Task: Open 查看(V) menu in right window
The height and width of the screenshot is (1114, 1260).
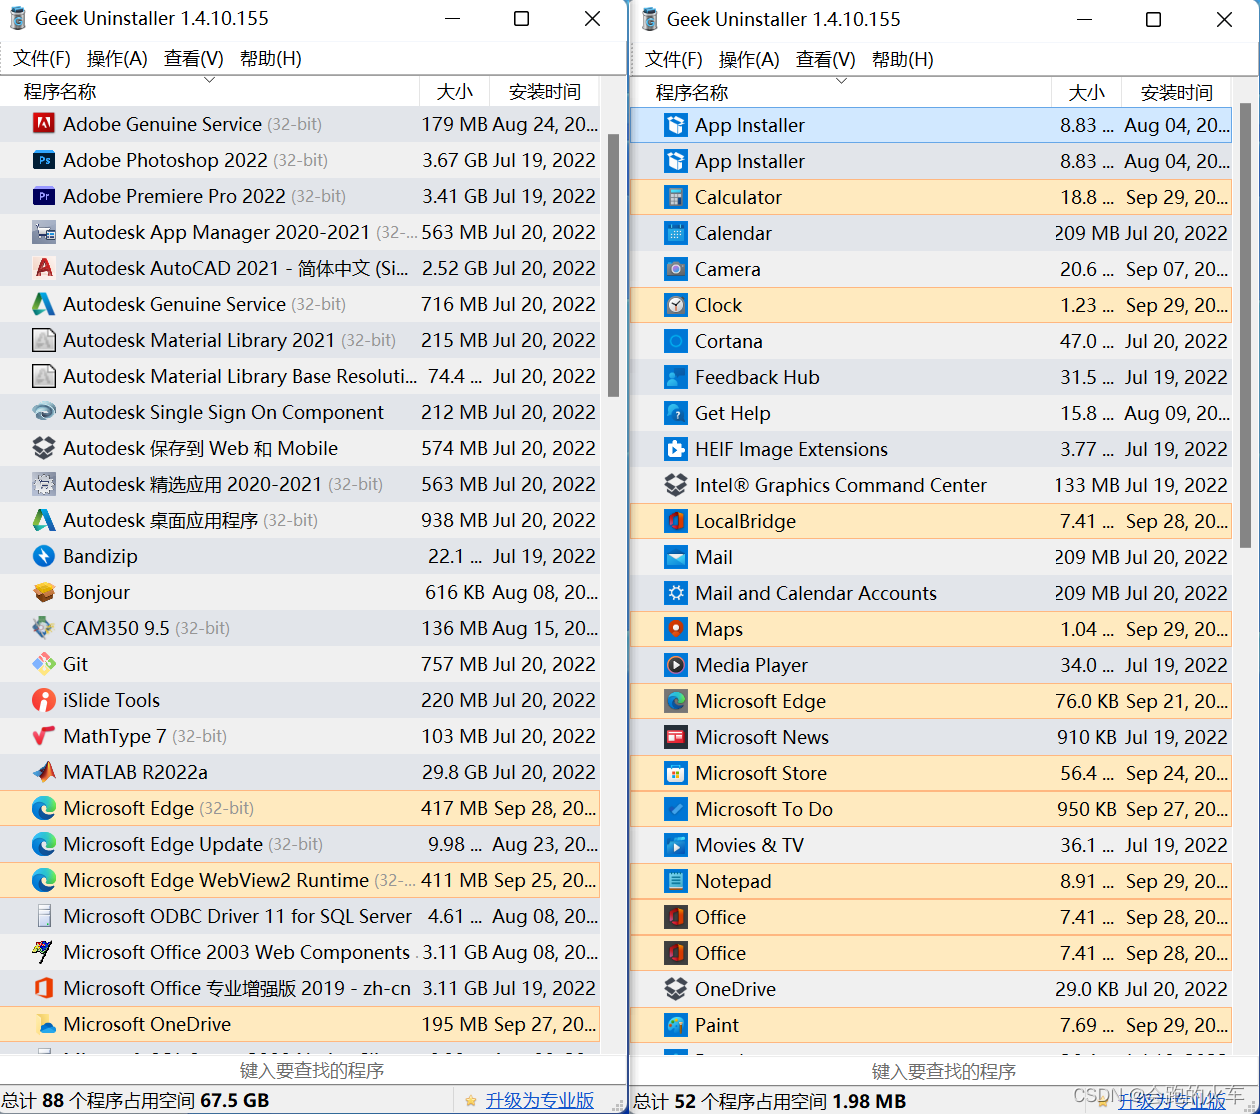Action: pyautogui.click(x=826, y=60)
